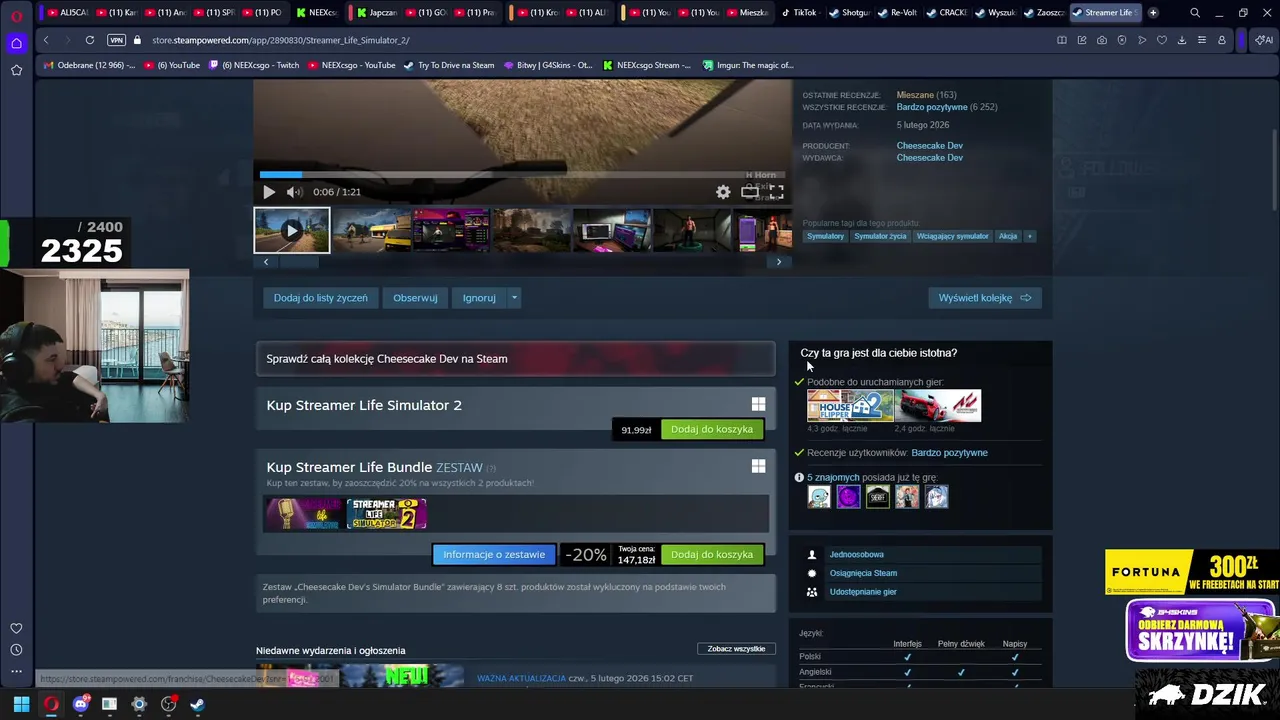The image size is (1280, 720).
Task: Open video settings gear in player
Action: coord(723,192)
